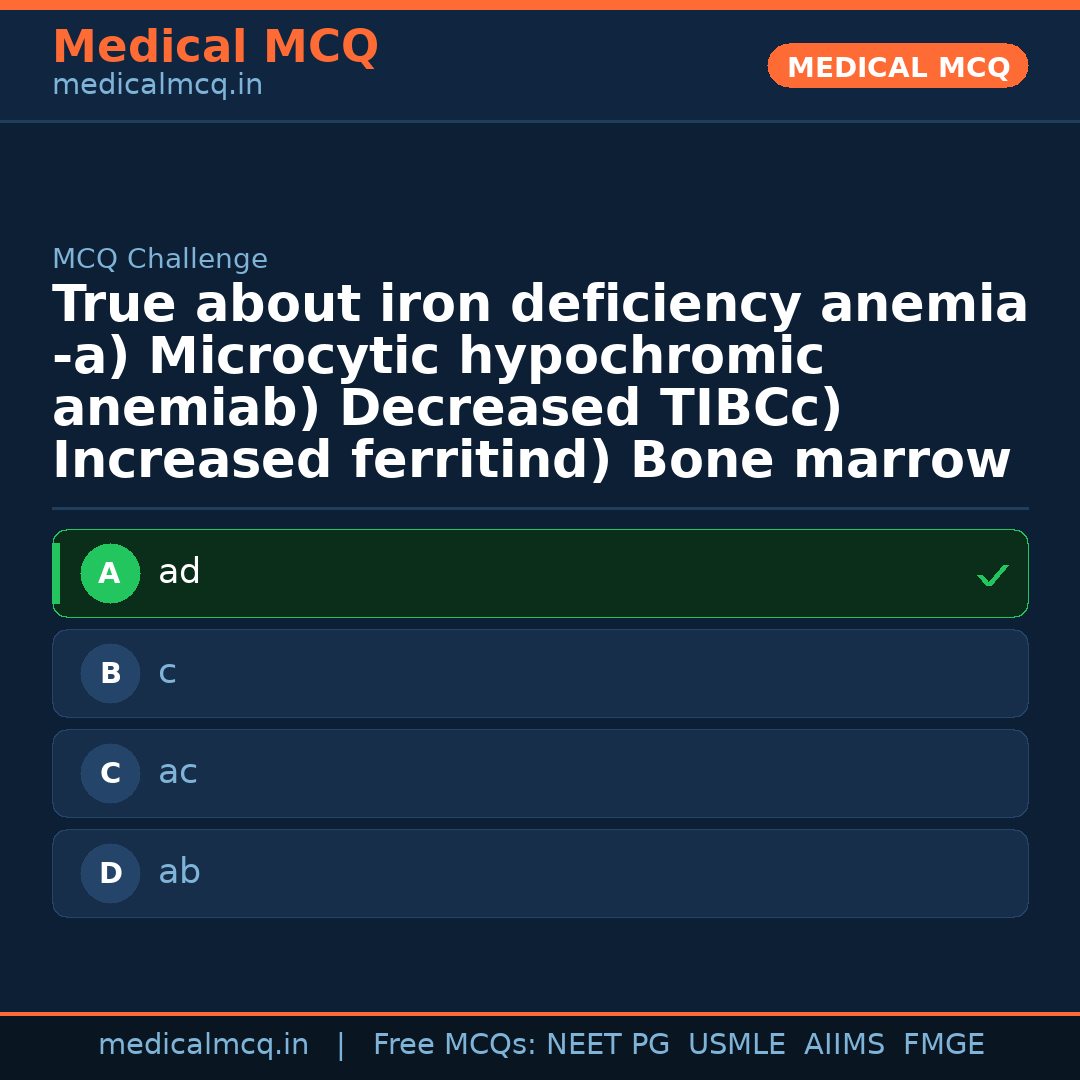Select answer option "ad"

point(540,573)
